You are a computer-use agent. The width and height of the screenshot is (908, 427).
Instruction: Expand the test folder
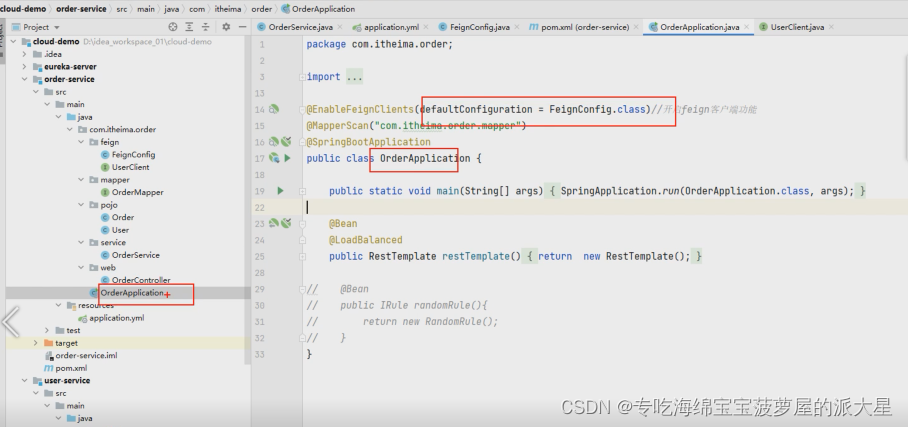(47, 330)
